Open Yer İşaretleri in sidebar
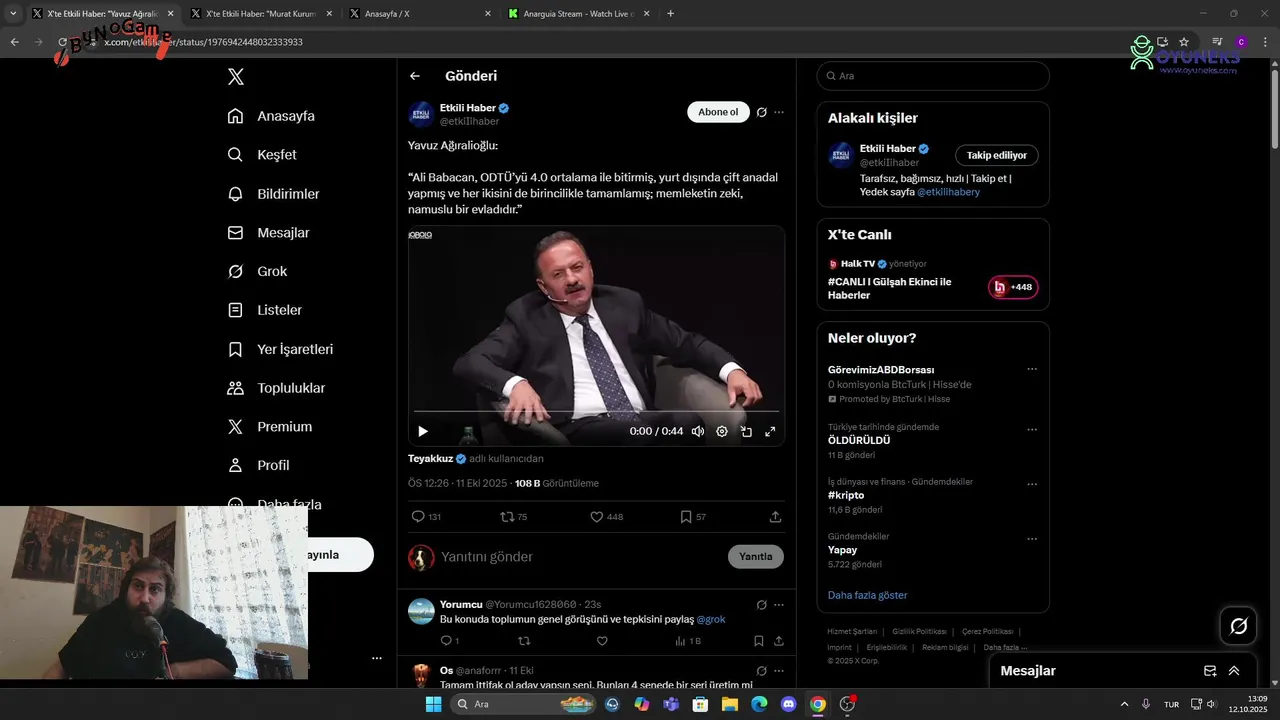 [280, 349]
